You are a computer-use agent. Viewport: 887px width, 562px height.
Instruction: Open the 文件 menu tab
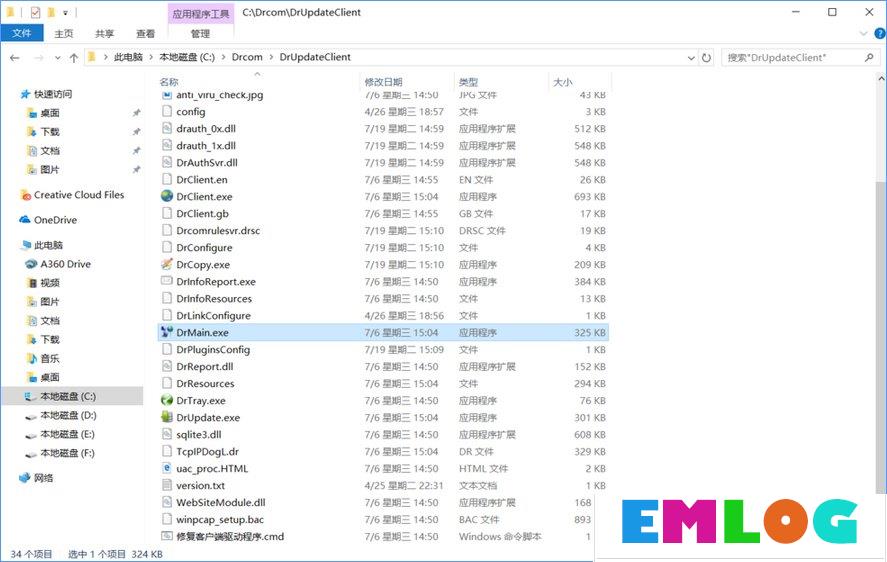[21, 33]
